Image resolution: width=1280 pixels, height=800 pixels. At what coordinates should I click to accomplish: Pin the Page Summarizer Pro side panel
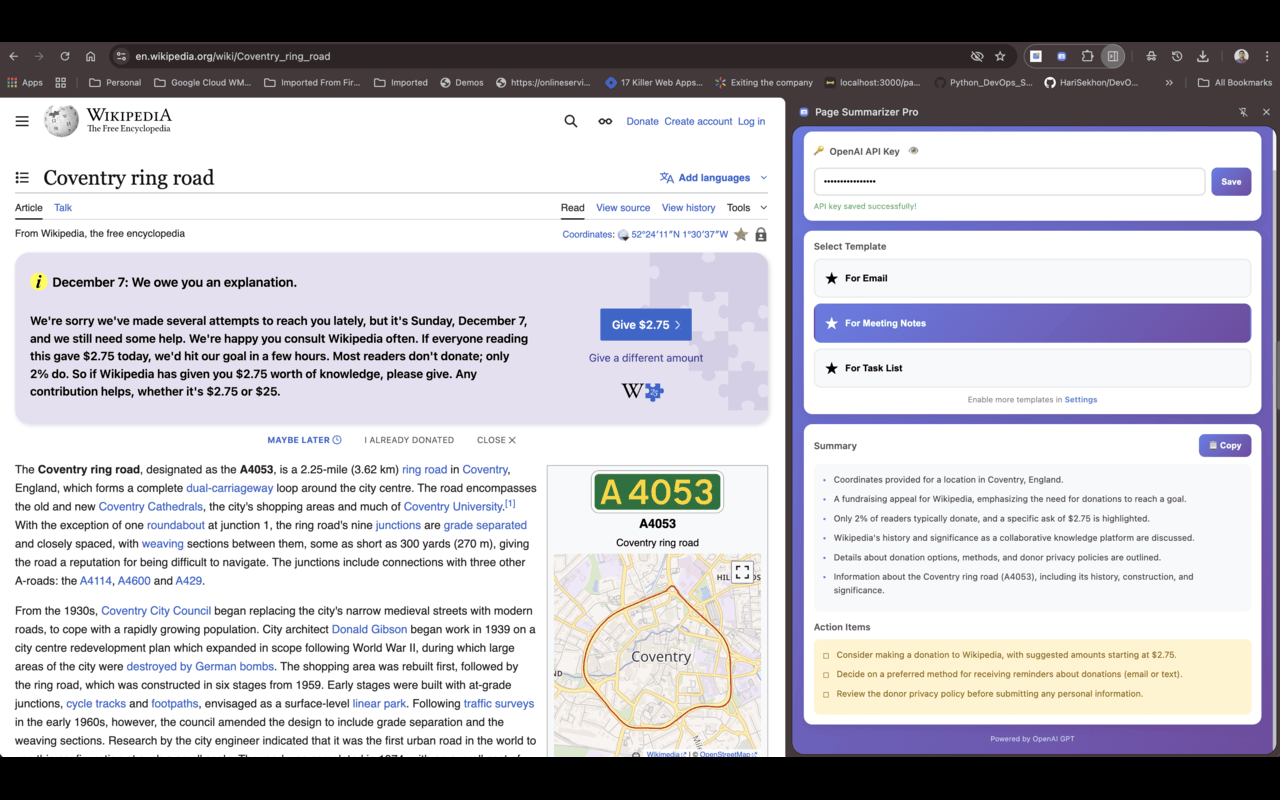click(x=1243, y=112)
